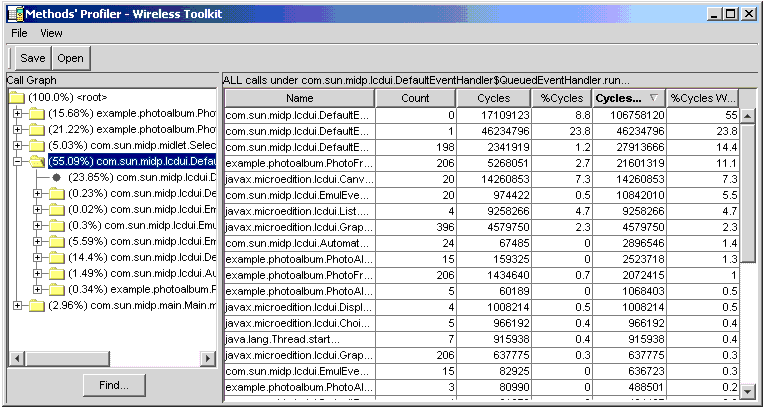This screenshot has height=415, width=770.
Task: Select the row with count 198
Action: coord(482,147)
